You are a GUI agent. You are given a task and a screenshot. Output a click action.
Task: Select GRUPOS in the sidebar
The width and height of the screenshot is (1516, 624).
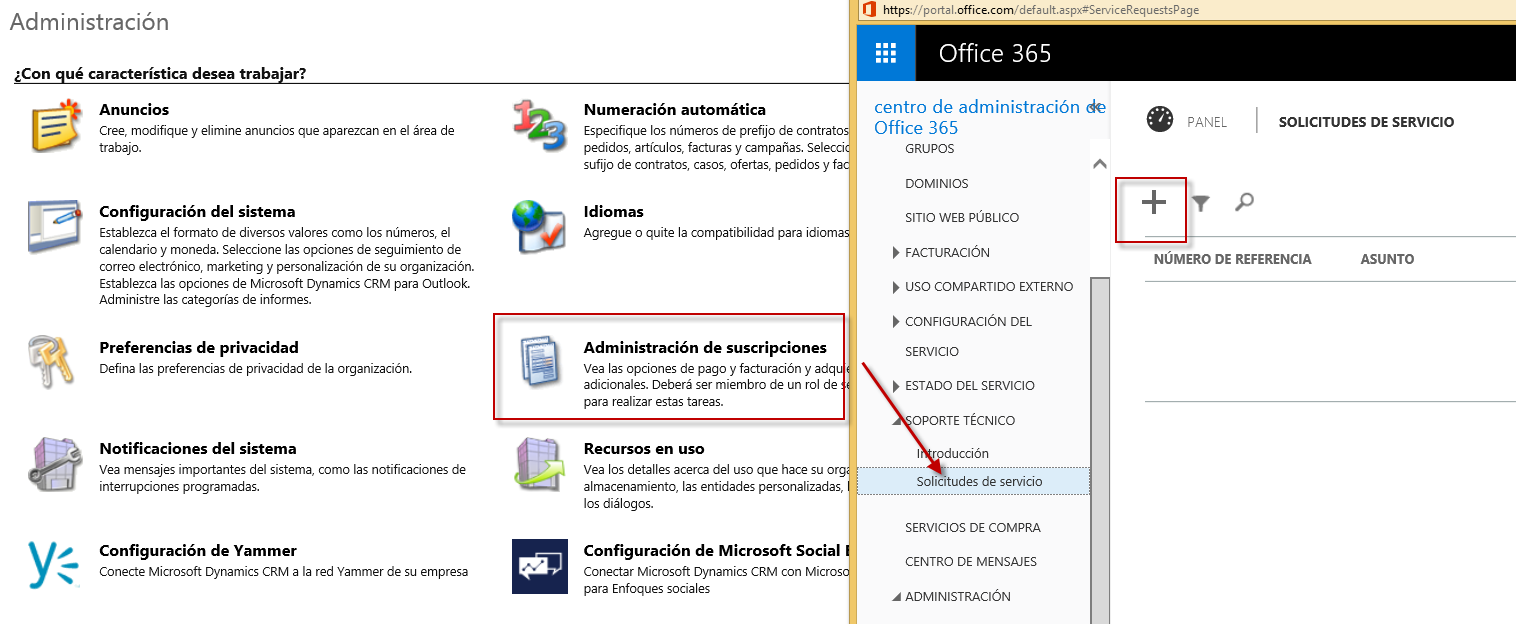point(929,149)
